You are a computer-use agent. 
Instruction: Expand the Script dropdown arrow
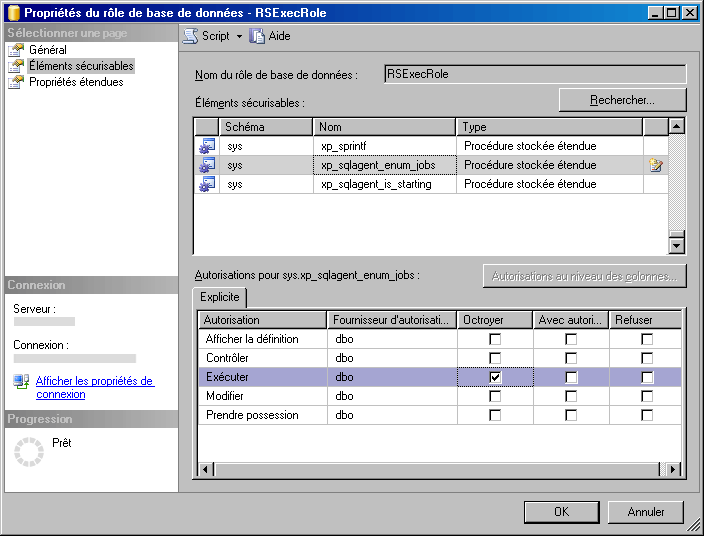tap(239, 36)
